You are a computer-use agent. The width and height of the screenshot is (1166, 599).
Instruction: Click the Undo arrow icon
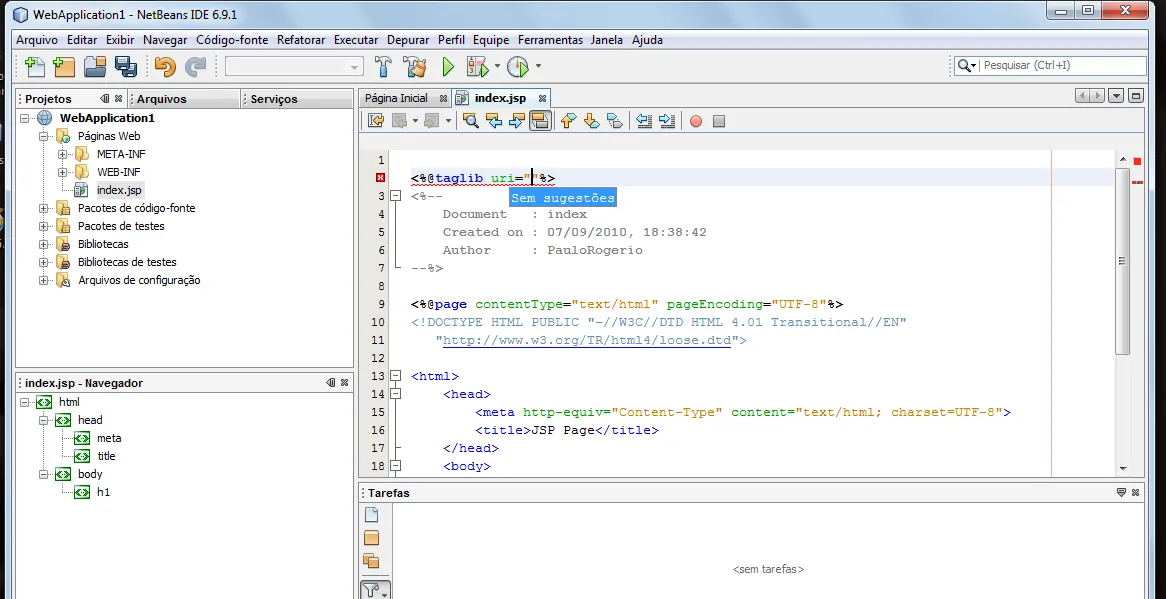pyautogui.click(x=165, y=67)
